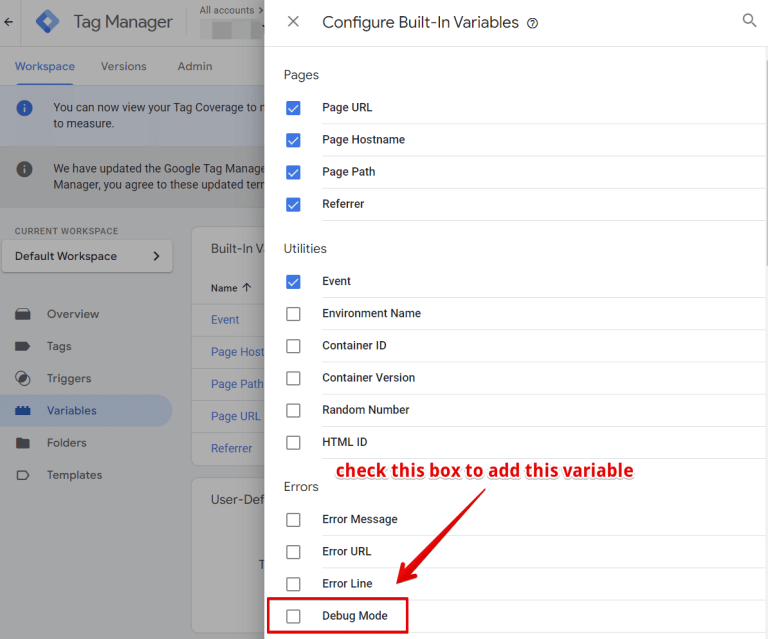This screenshot has width=768, height=639.
Task: Check the Error Message checkbox
Action: 293,520
